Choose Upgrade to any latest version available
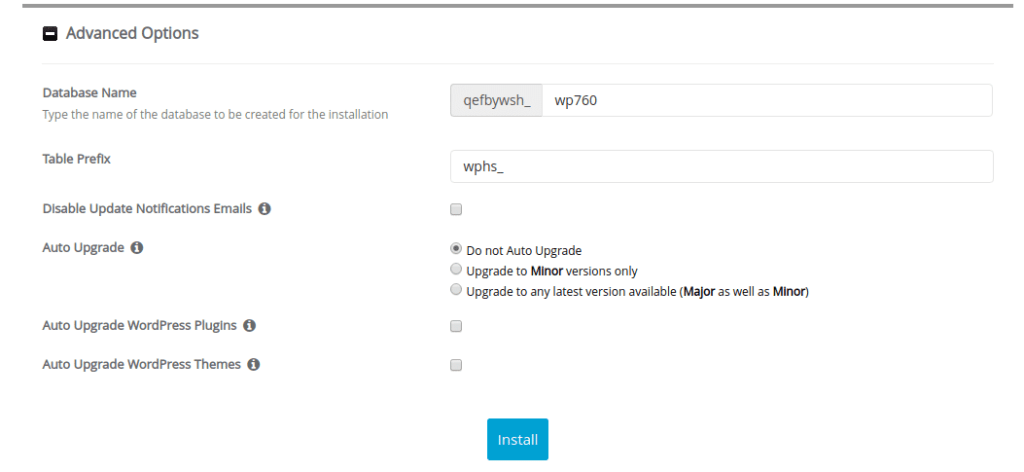 pyautogui.click(x=456, y=289)
